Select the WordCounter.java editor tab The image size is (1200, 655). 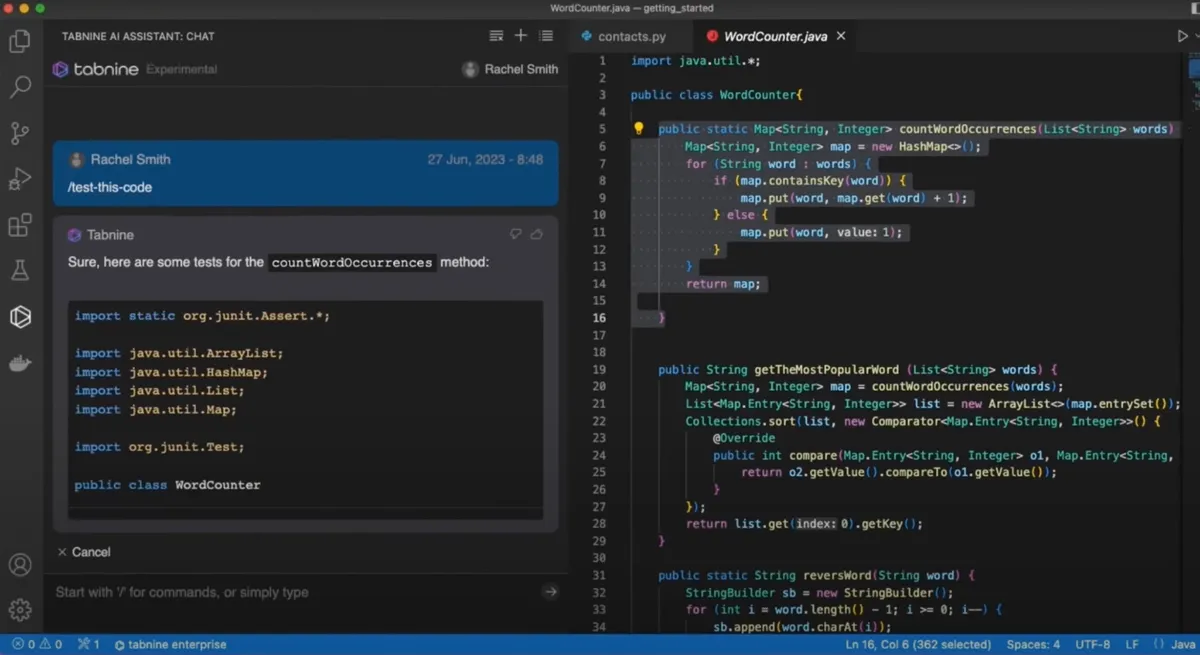[775, 37]
